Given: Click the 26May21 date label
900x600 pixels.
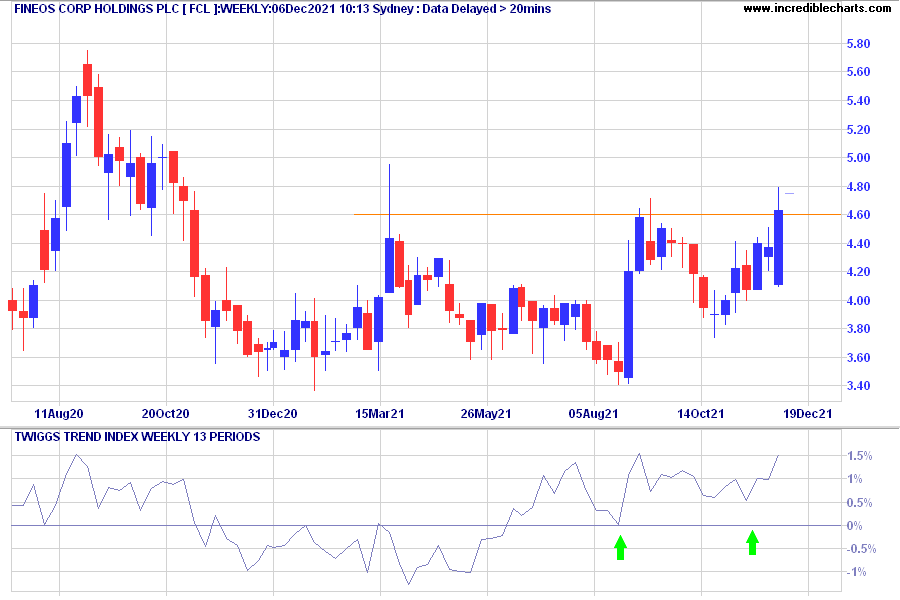Looking at the screenshot, I should (x=486, y=413).
